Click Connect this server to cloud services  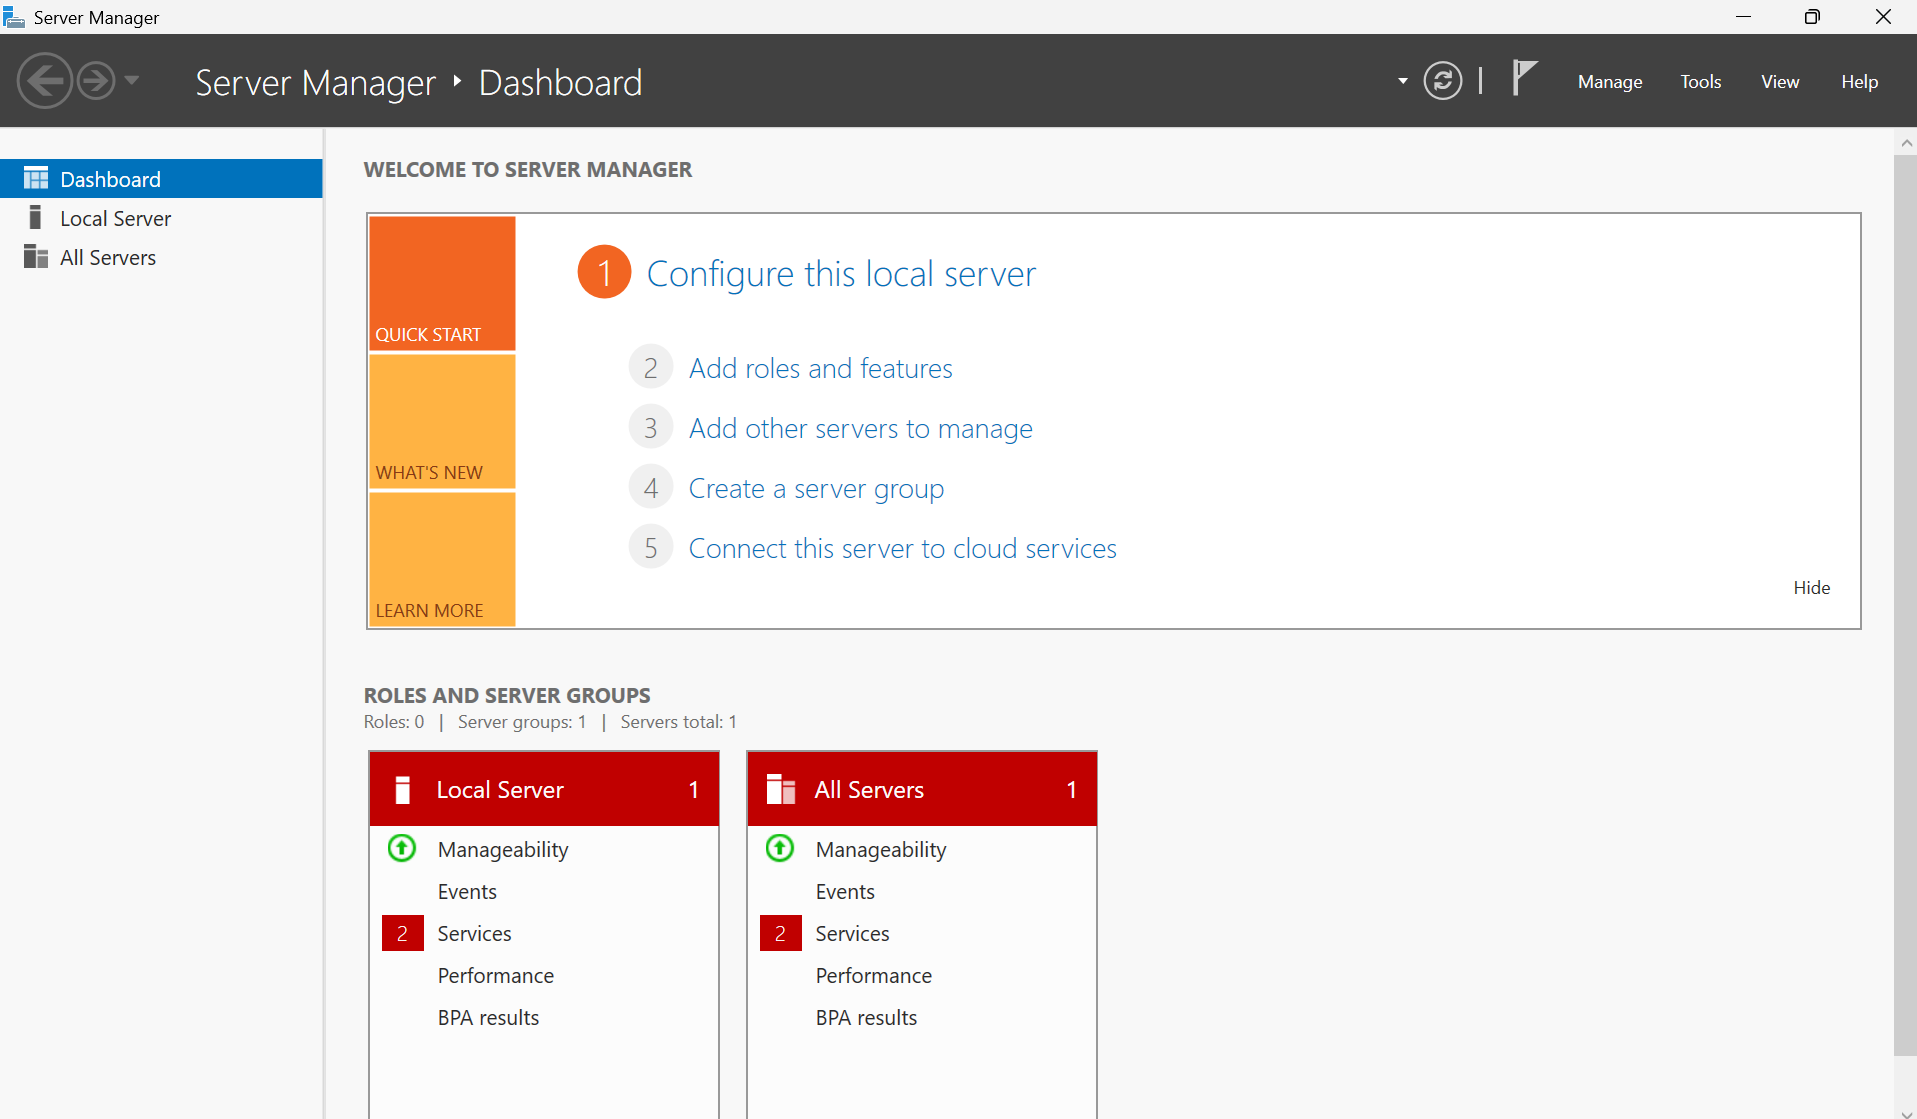[902, 548]
